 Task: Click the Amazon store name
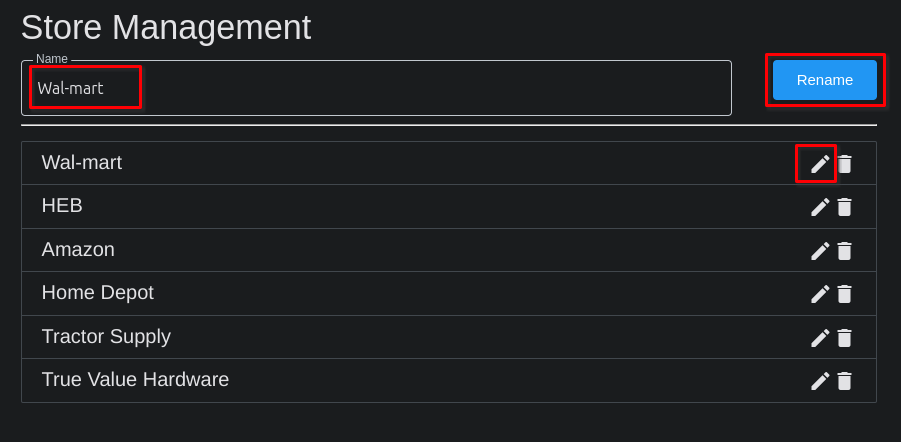78,250
